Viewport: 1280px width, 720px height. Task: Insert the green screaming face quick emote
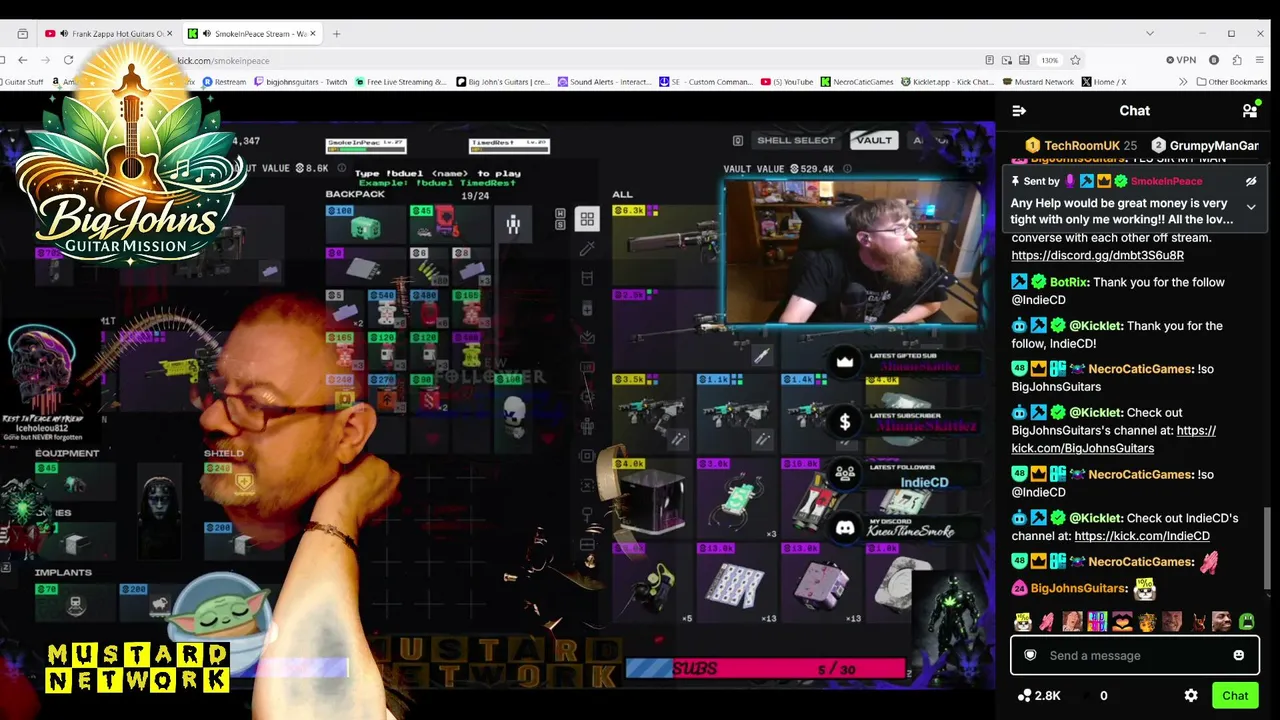1247,622
